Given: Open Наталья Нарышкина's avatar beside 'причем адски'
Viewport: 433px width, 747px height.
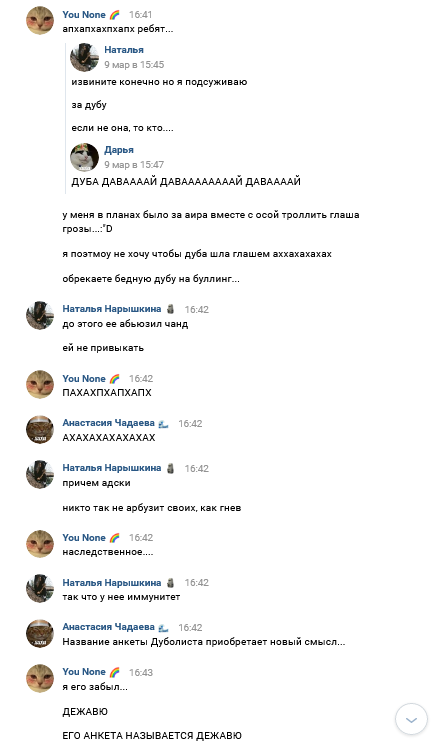Looking at the screenshot, I should click(x=40, y=474).
